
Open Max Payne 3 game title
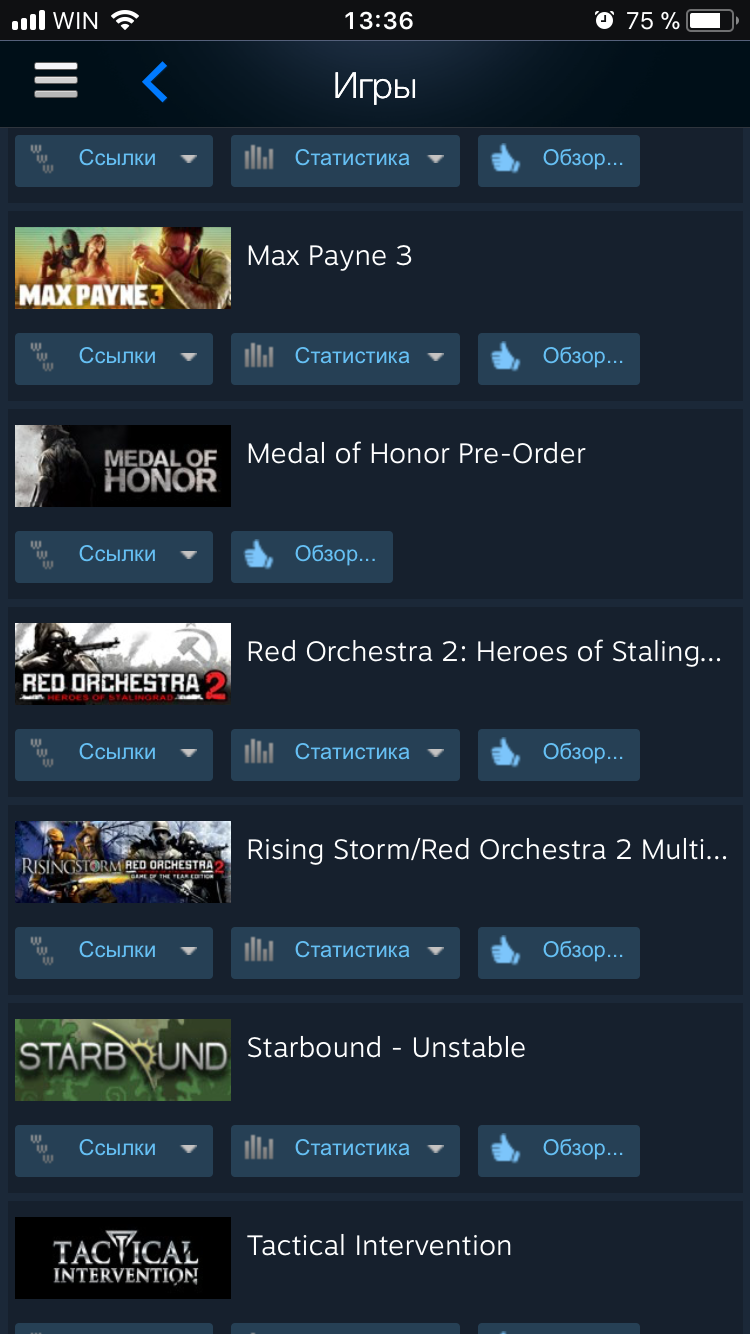(329, 256)
